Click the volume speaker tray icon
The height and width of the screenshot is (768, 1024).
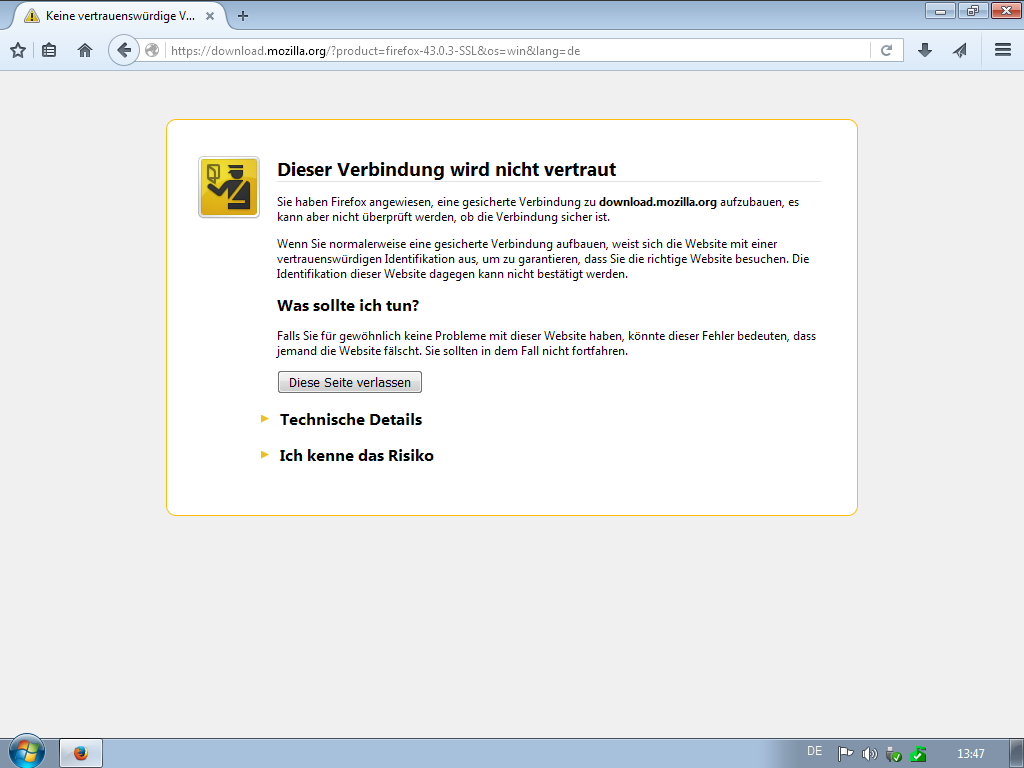point(869,754)
